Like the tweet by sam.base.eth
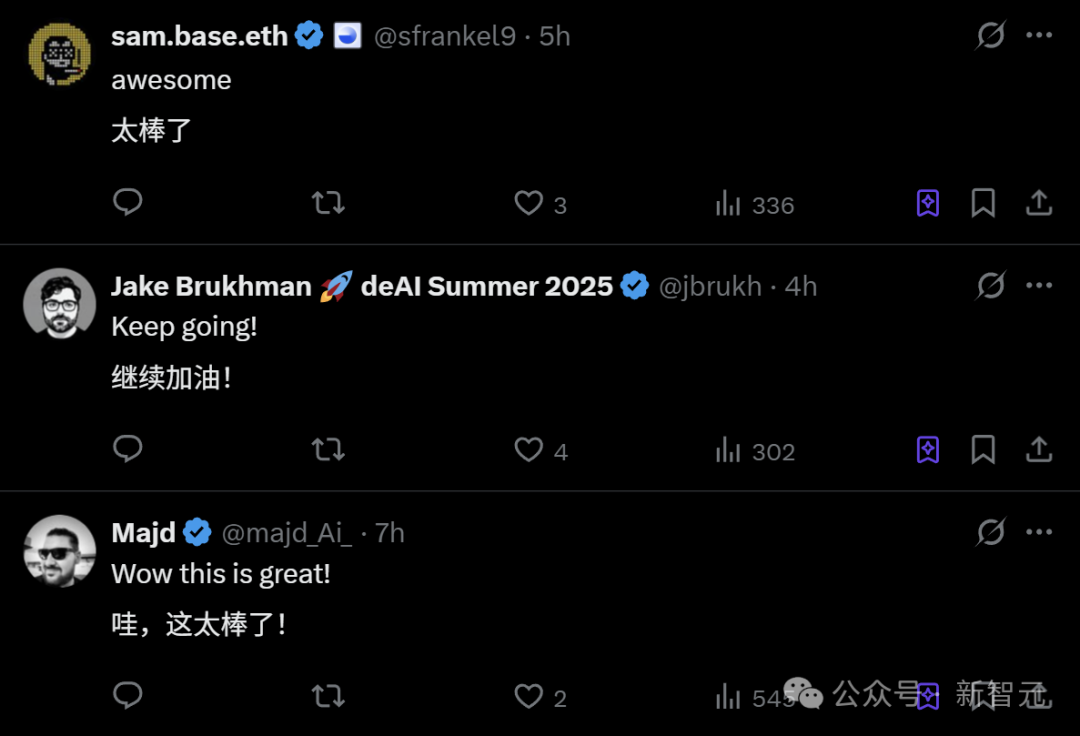This screenshot has width=1080, height=736. (541, 204)
